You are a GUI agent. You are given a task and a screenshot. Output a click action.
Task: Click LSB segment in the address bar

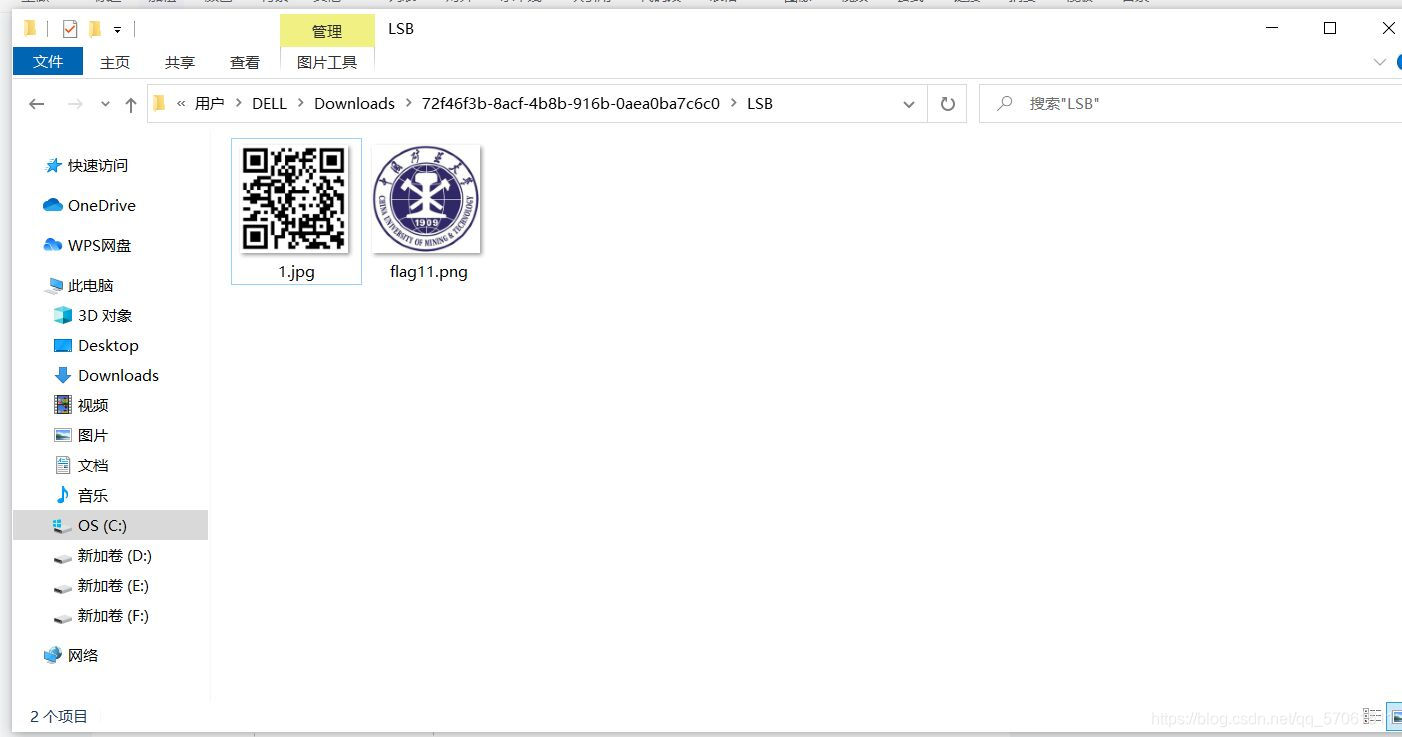tap(760, 103)
